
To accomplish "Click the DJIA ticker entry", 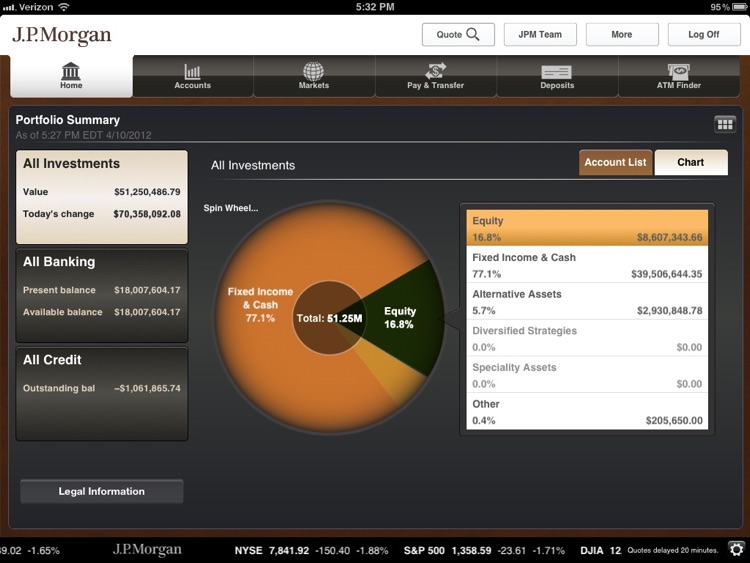I will (x=601, y=551).
